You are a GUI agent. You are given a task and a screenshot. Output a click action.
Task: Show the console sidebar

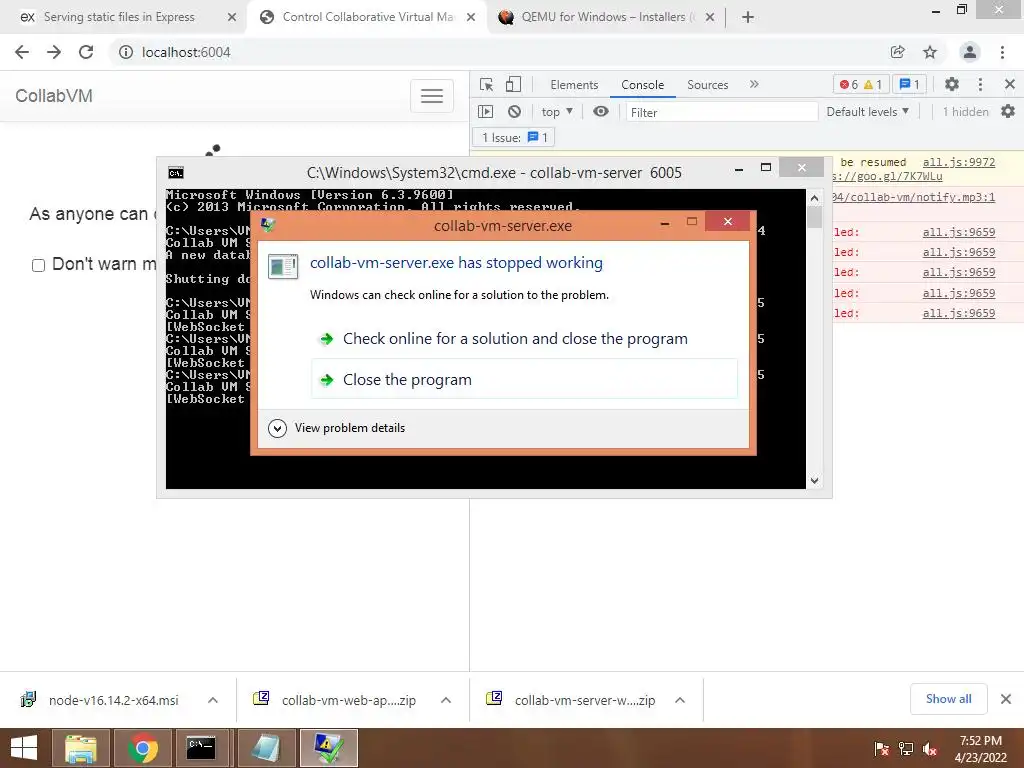click(x=486, y=112)
